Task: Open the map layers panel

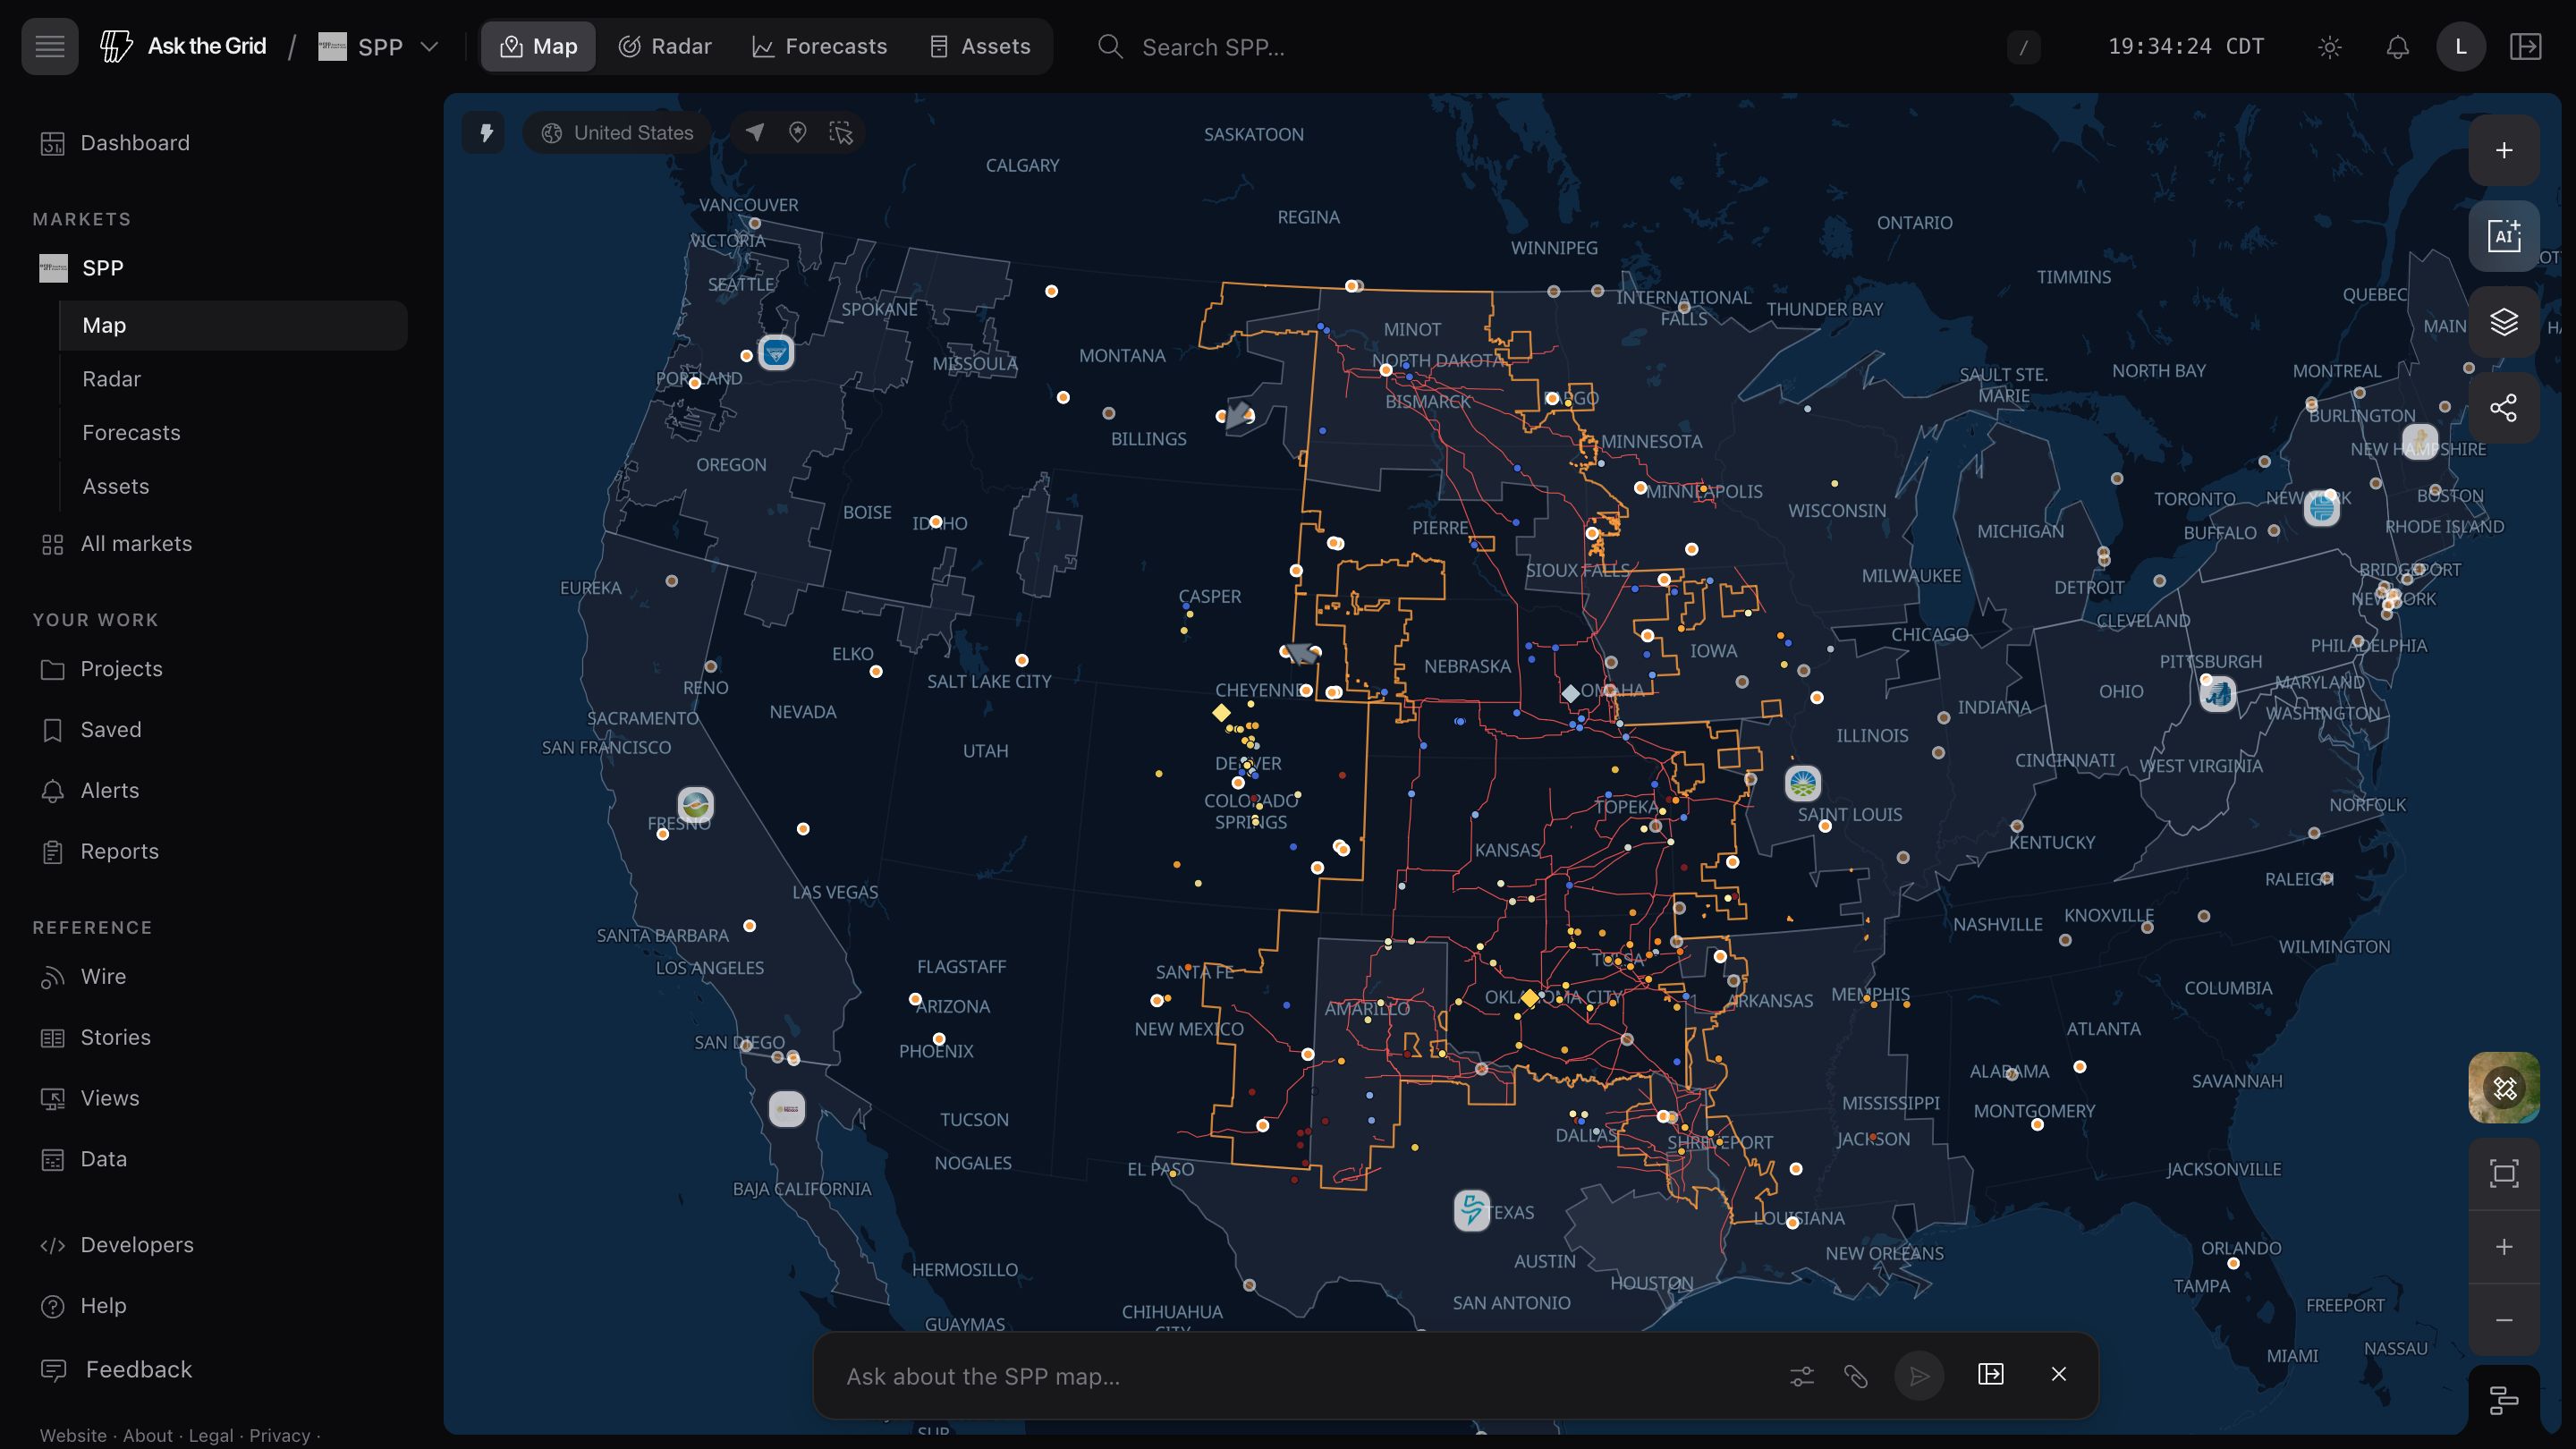Action: coord(2504,322)
